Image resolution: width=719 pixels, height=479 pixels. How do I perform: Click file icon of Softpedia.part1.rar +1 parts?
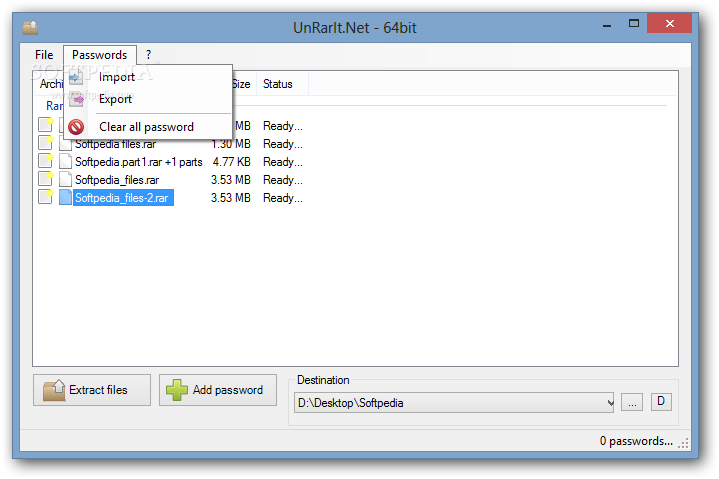66,161
